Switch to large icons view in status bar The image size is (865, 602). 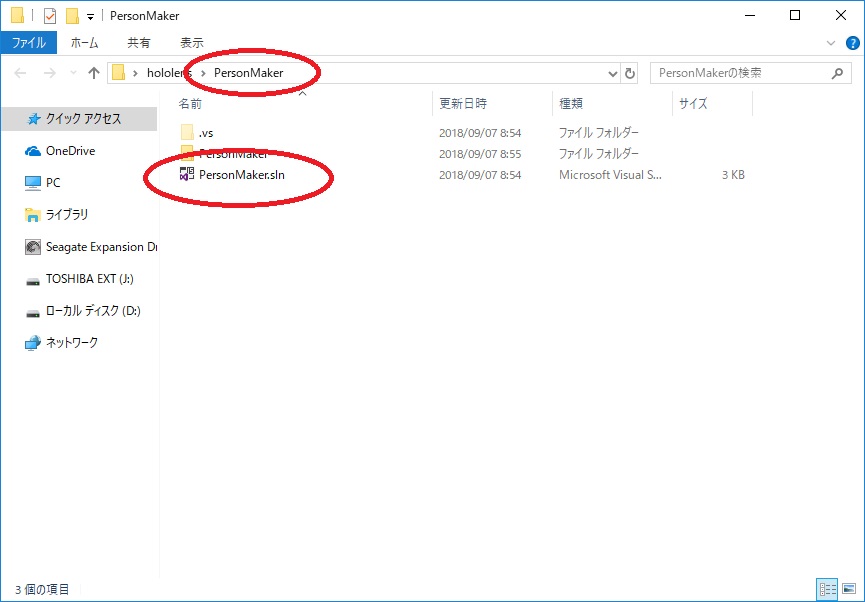(x=849, y=589)
